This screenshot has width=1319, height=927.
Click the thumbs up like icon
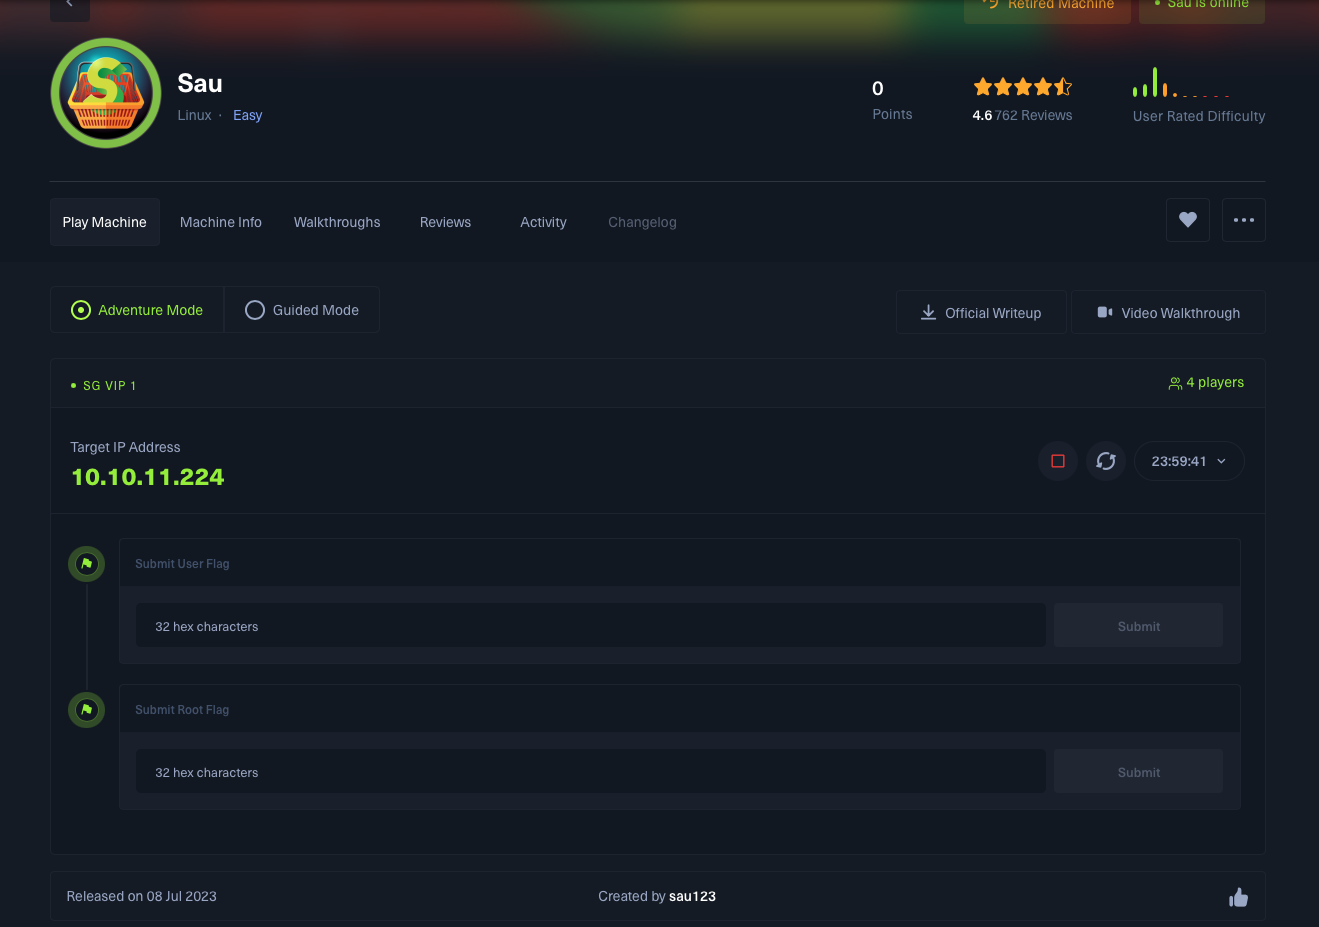pos(1238,897)
